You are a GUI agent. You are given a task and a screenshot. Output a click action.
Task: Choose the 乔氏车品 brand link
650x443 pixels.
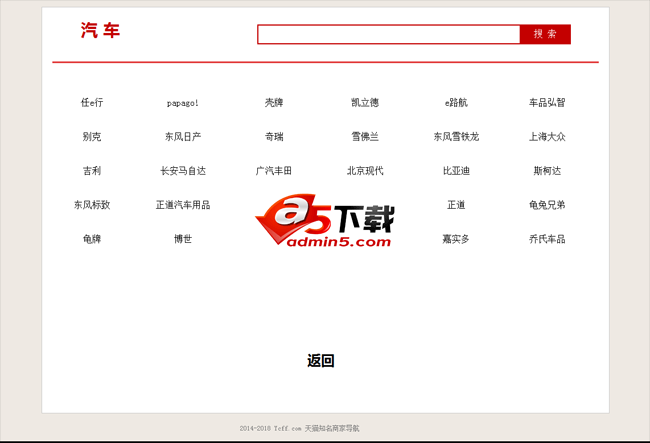(547, 239)
